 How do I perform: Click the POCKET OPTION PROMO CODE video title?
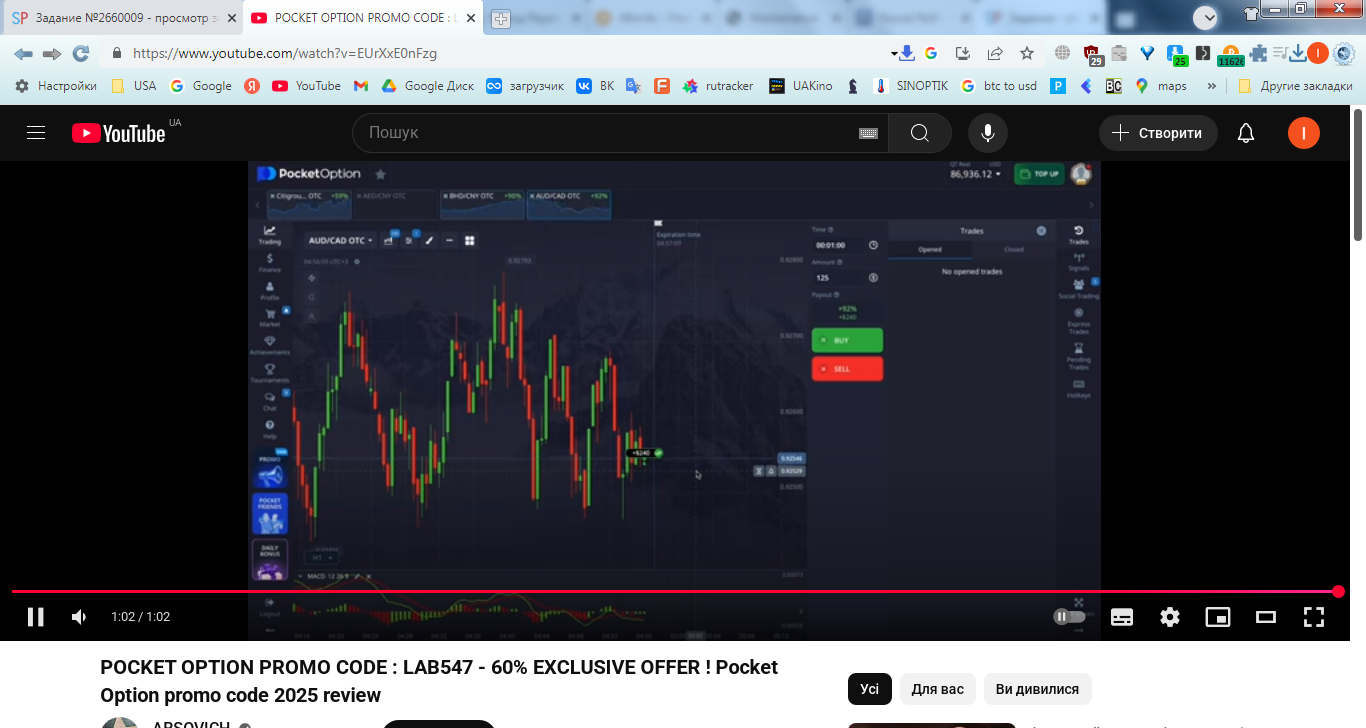pos(439,681)
